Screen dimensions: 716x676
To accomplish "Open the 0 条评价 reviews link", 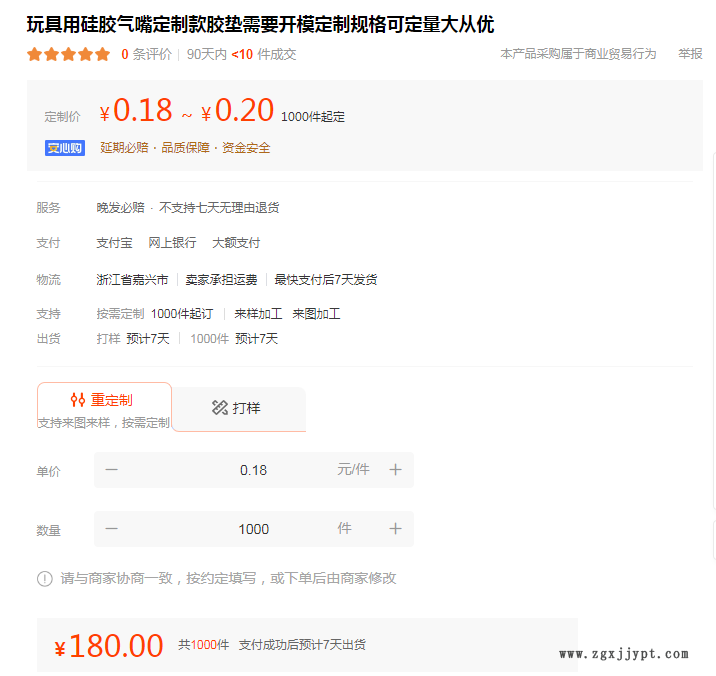I will pos(146,54).
